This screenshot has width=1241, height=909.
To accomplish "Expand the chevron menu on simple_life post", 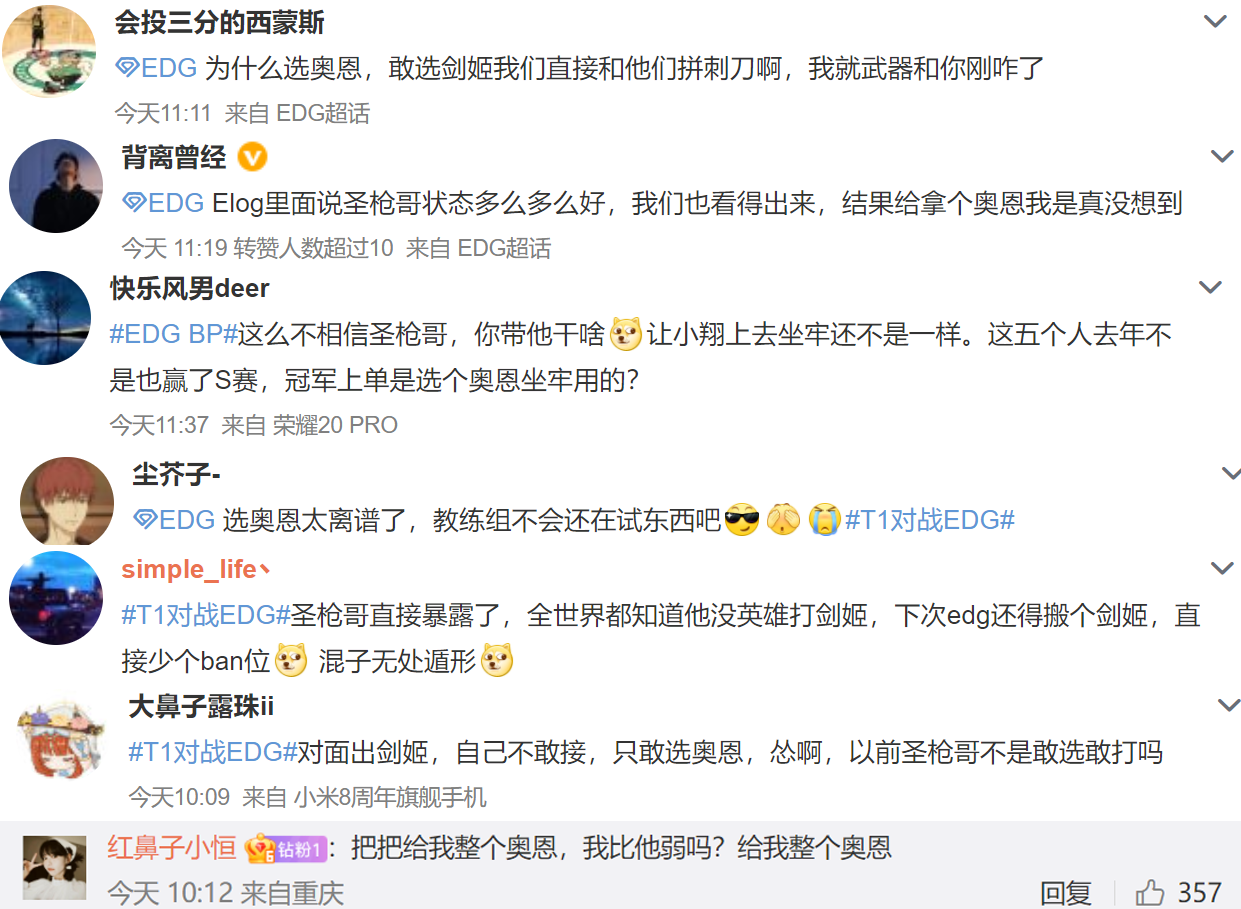I will coord(1222,569).
